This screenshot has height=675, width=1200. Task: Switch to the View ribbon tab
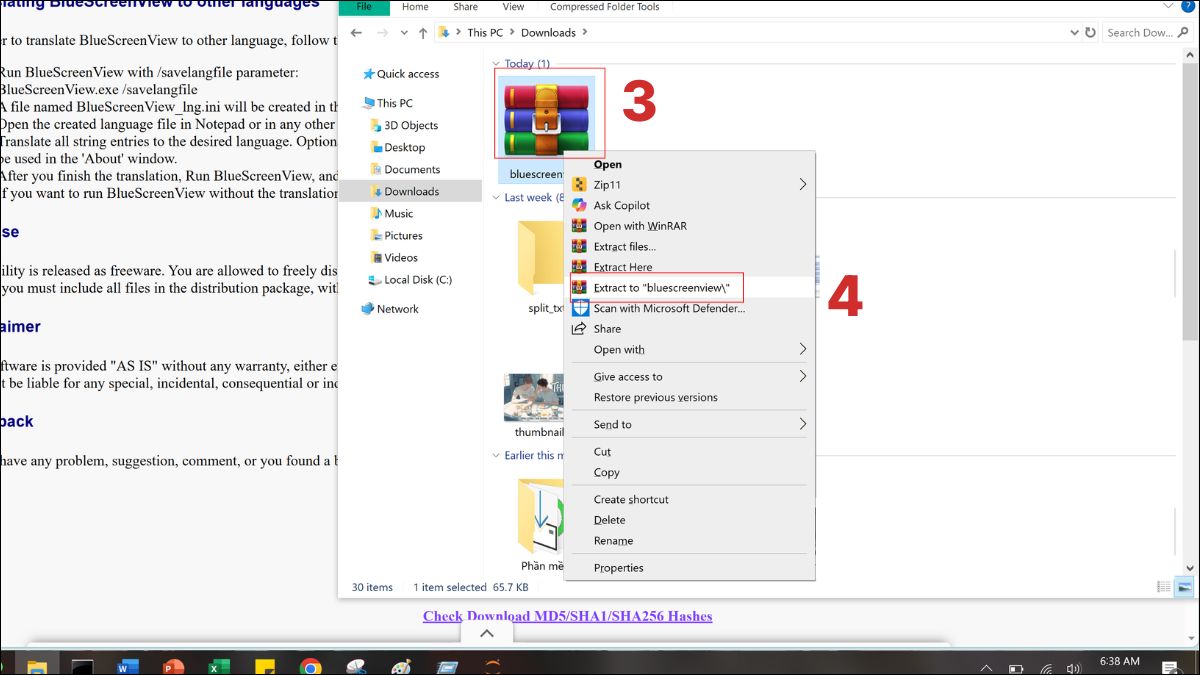[513, 7]
